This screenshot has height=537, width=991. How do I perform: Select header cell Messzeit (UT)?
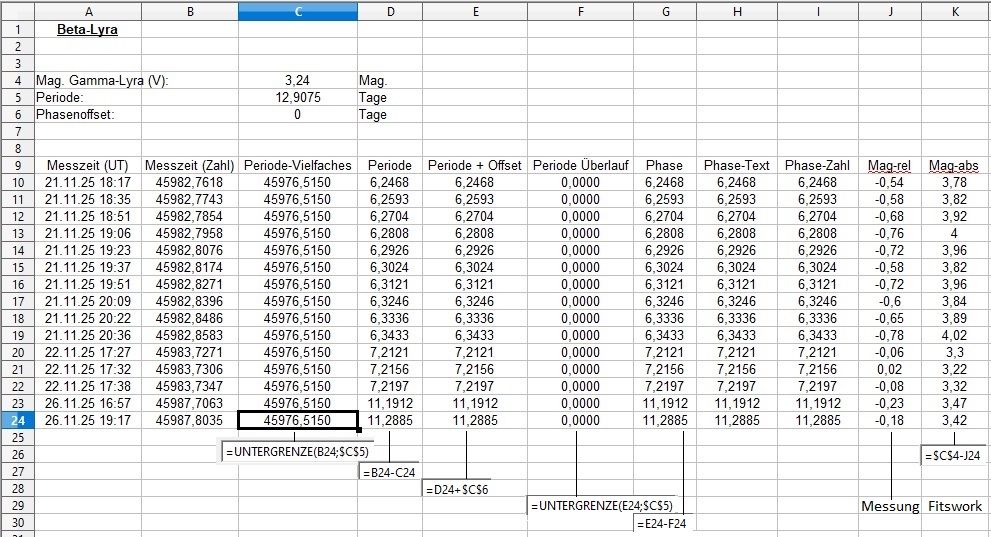click(x=87, y=166)
